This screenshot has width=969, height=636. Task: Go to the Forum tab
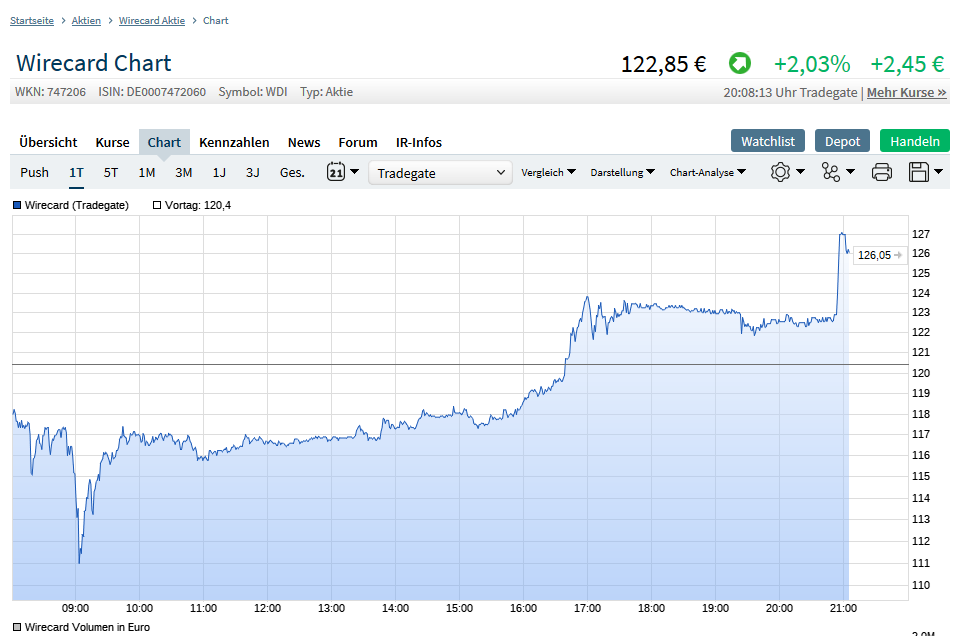358,142
